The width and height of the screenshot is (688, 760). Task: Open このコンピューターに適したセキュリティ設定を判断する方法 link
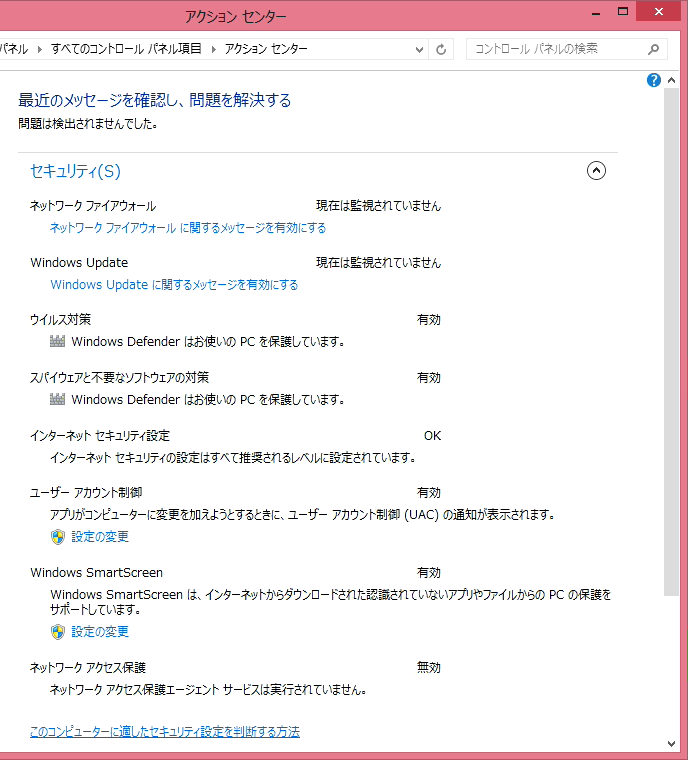pyautogui.click(x=165, y=731)
